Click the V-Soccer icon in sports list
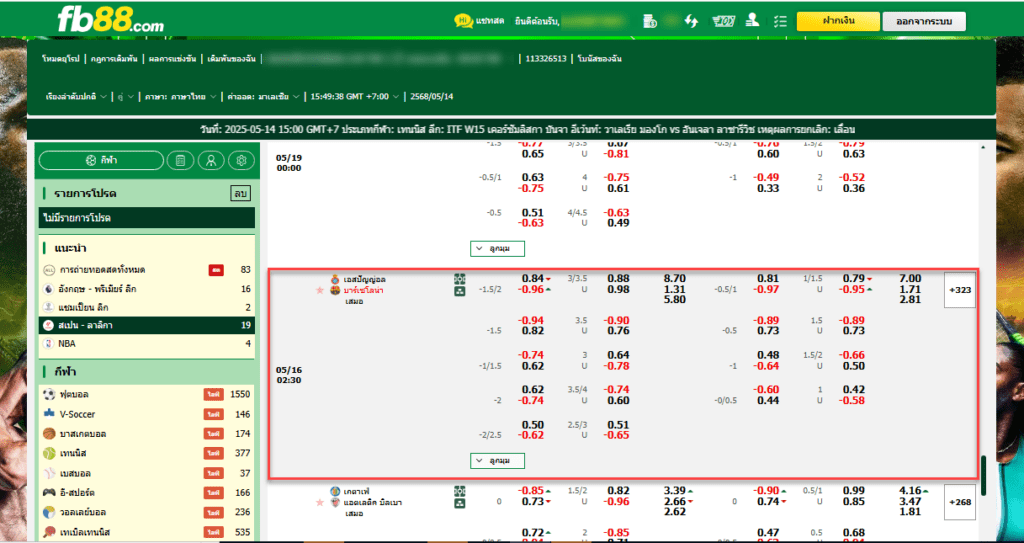 click(x=49, y=414)
